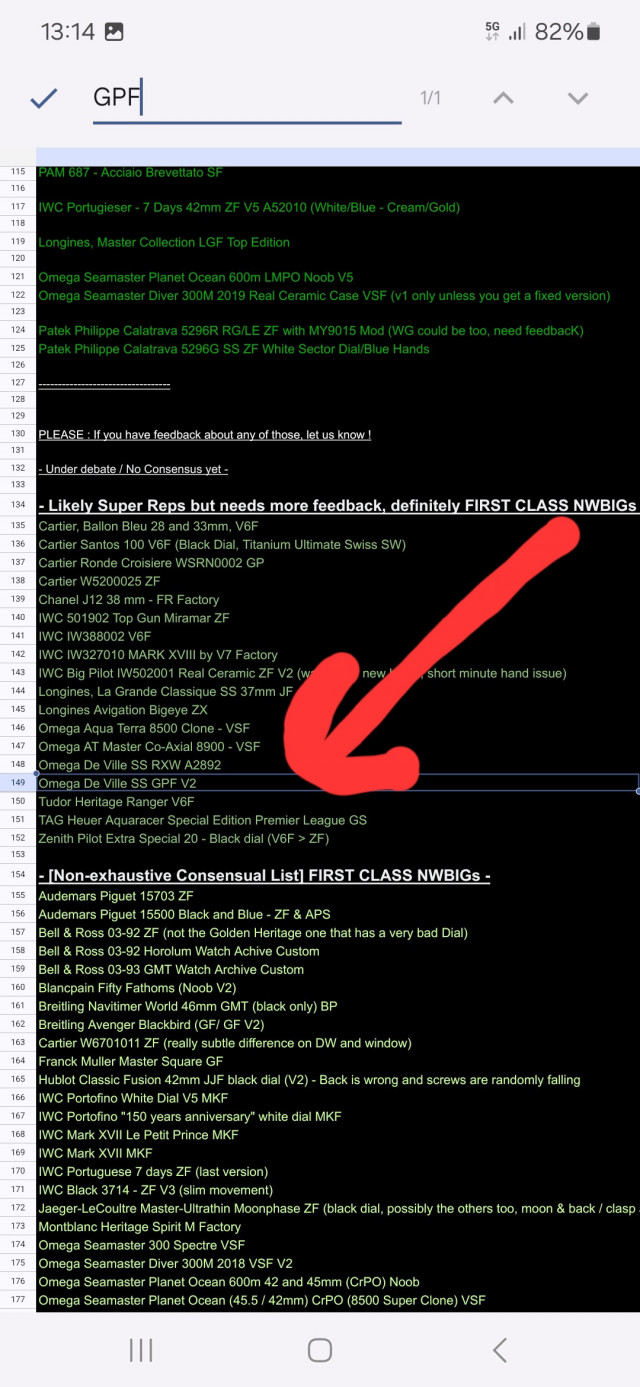Select row header 134
640x1387 pixels.
[x=18, y=506]
